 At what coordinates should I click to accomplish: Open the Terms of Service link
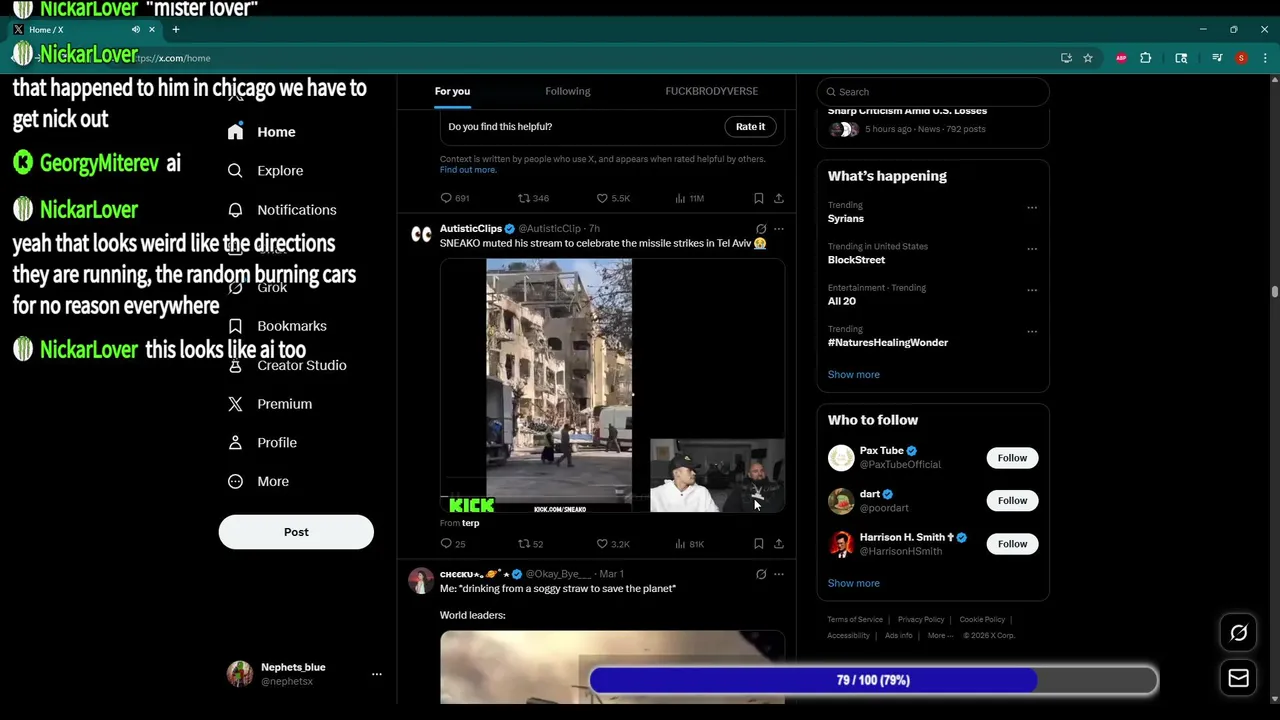coord(855,620)
